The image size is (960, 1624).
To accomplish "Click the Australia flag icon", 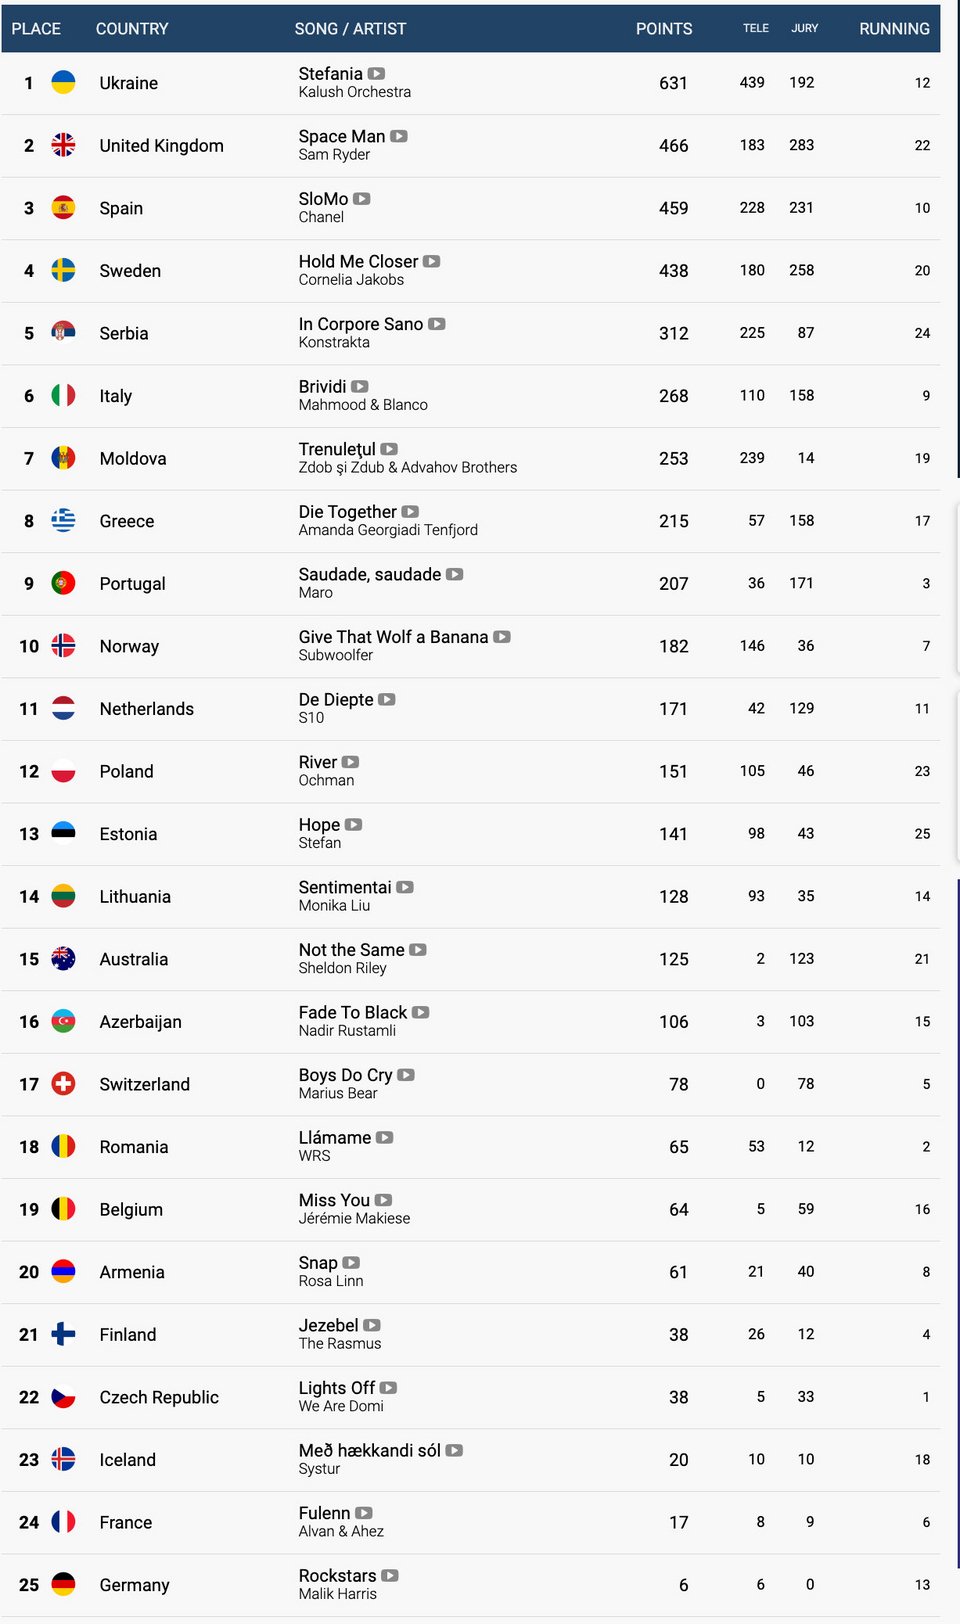I will (x=63, y=959).
